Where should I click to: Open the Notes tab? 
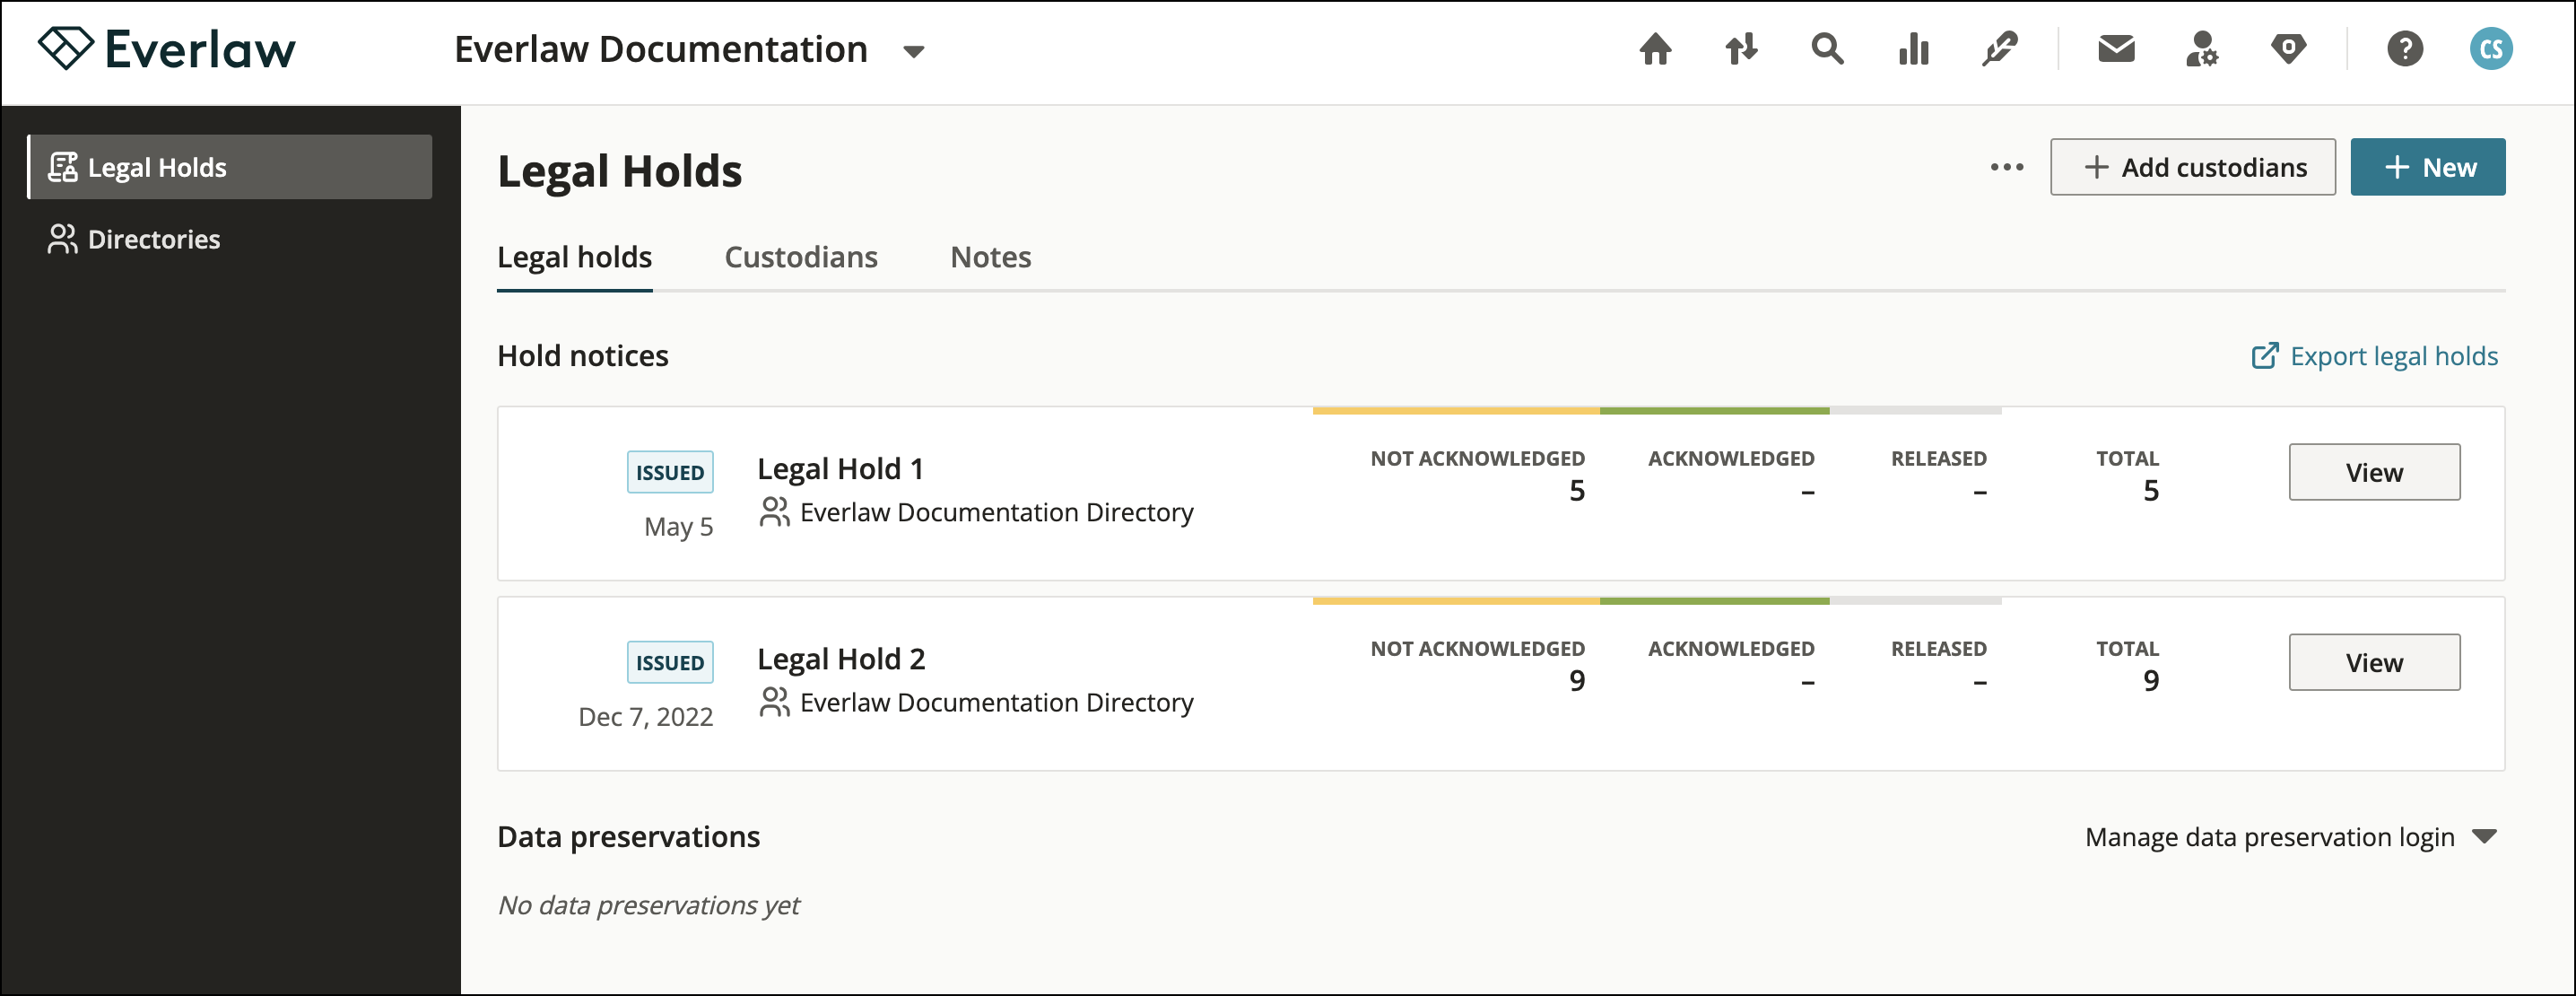coord(990,258)
